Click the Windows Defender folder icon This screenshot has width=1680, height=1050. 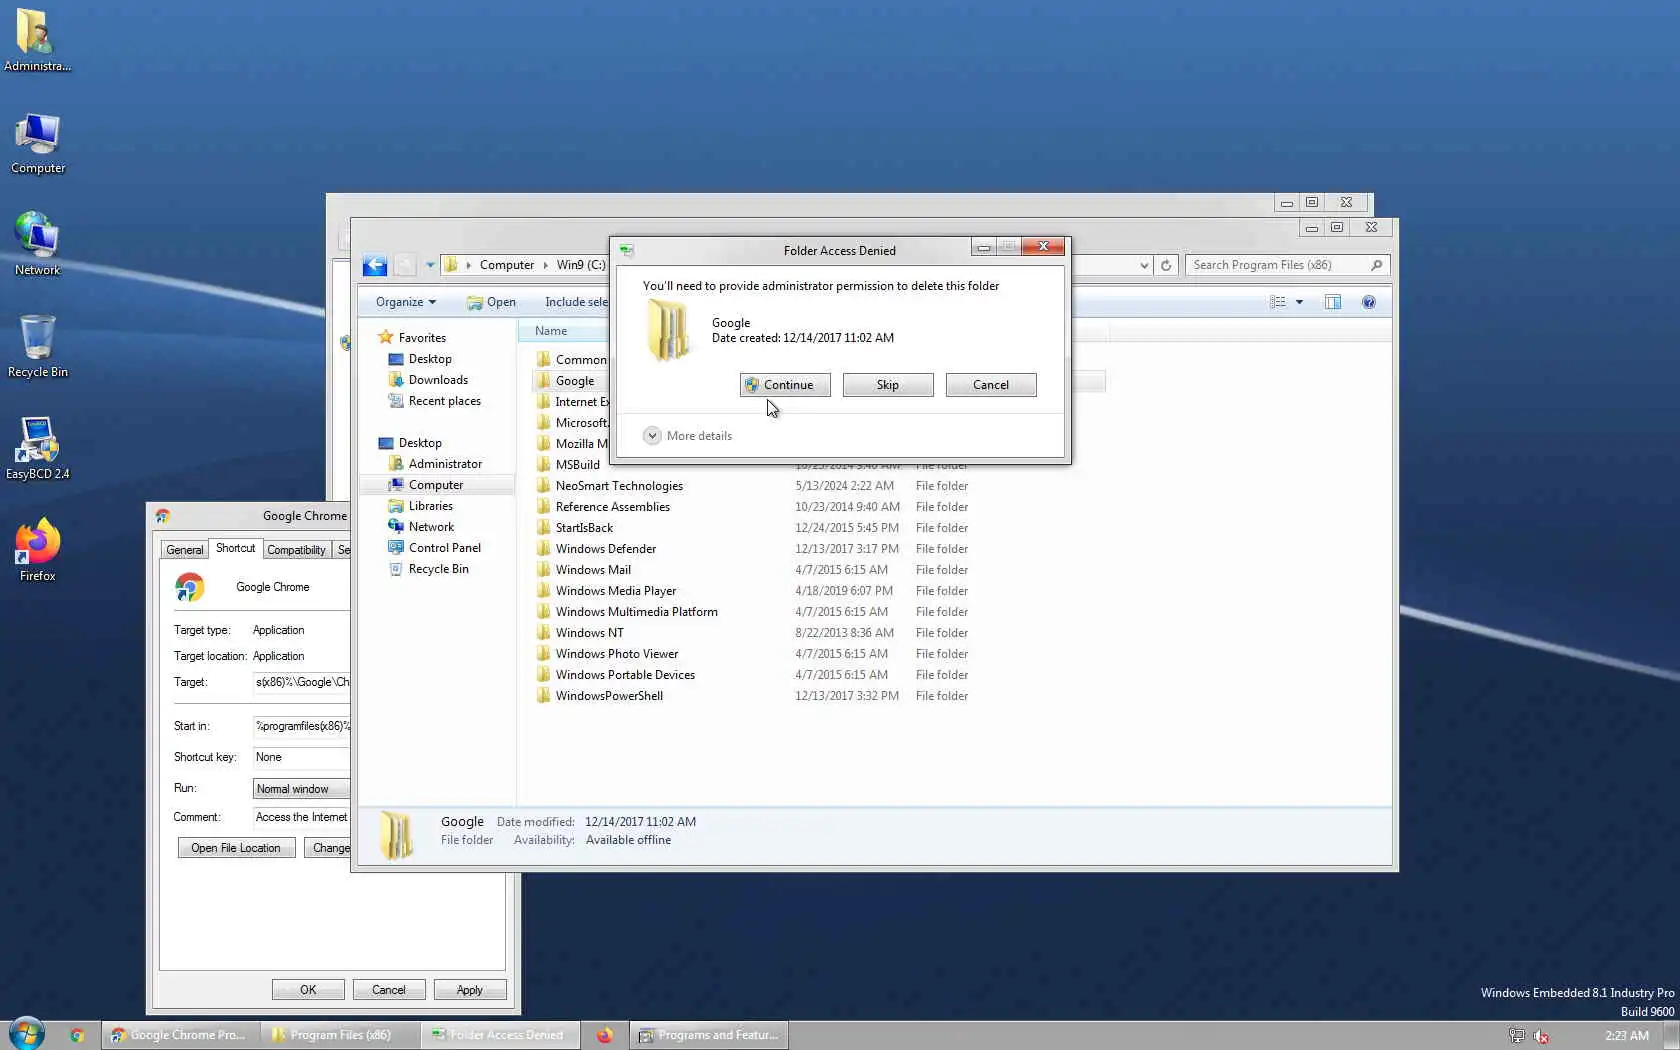pos(543,549)
